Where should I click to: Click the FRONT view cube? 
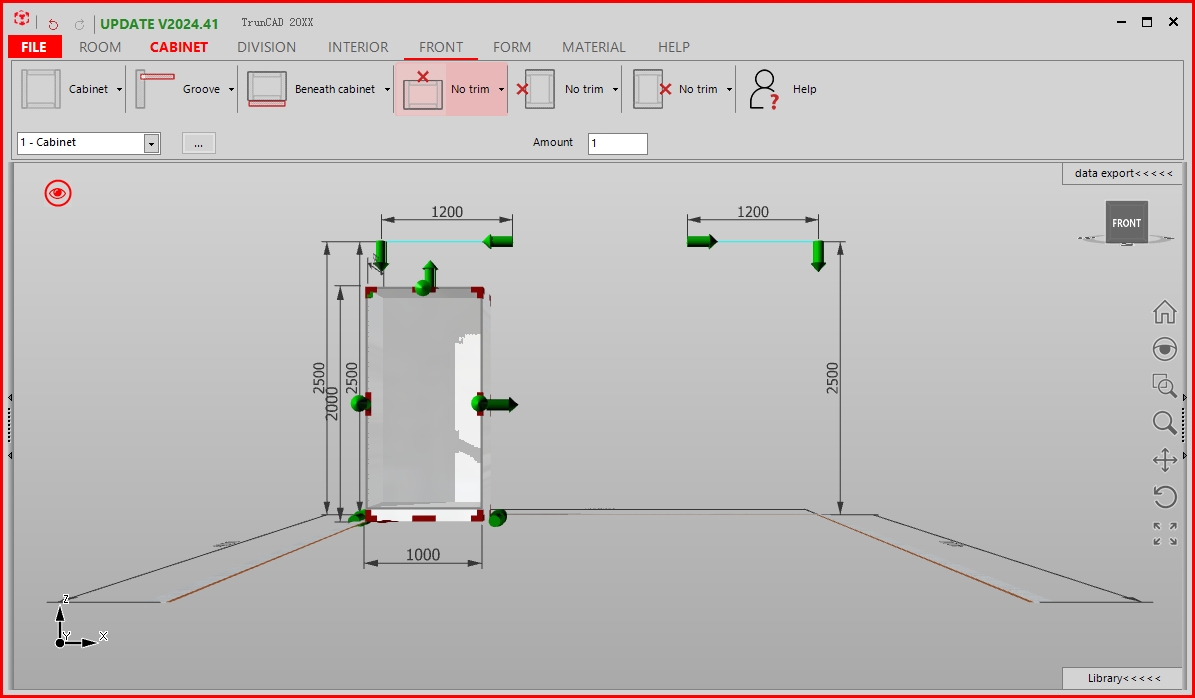(1126, 223)
